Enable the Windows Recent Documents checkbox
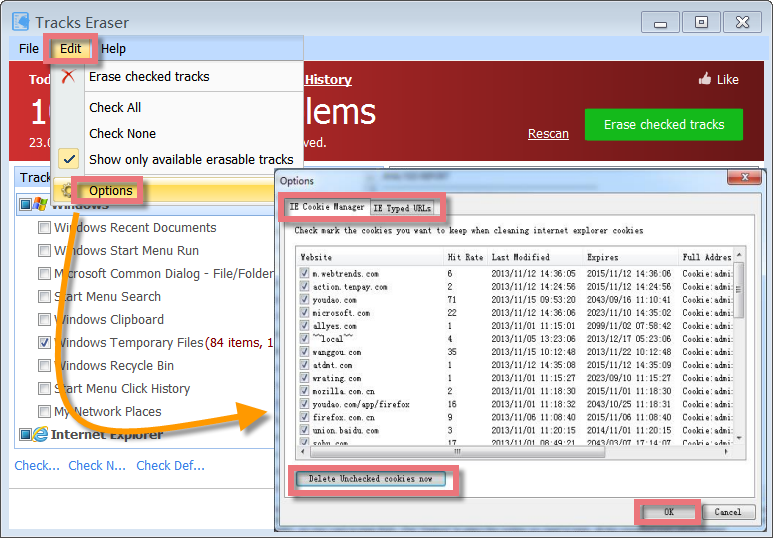 point(44,228)
